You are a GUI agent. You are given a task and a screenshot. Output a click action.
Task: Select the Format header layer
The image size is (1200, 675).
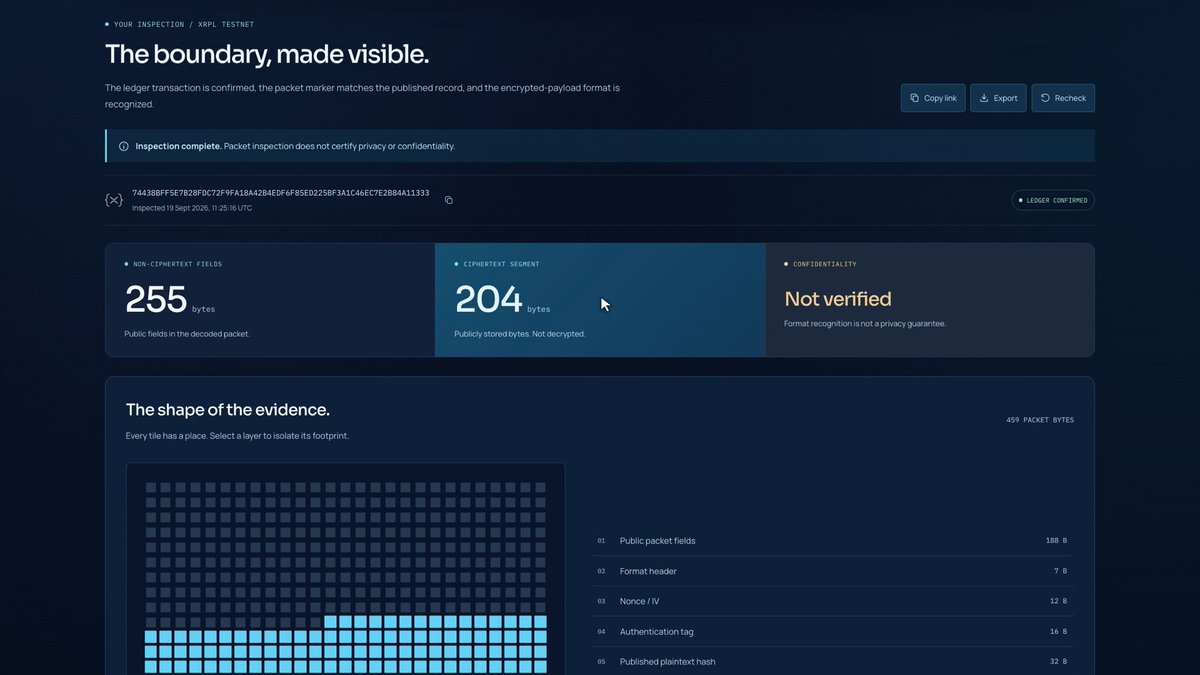(x=832, y=571)
